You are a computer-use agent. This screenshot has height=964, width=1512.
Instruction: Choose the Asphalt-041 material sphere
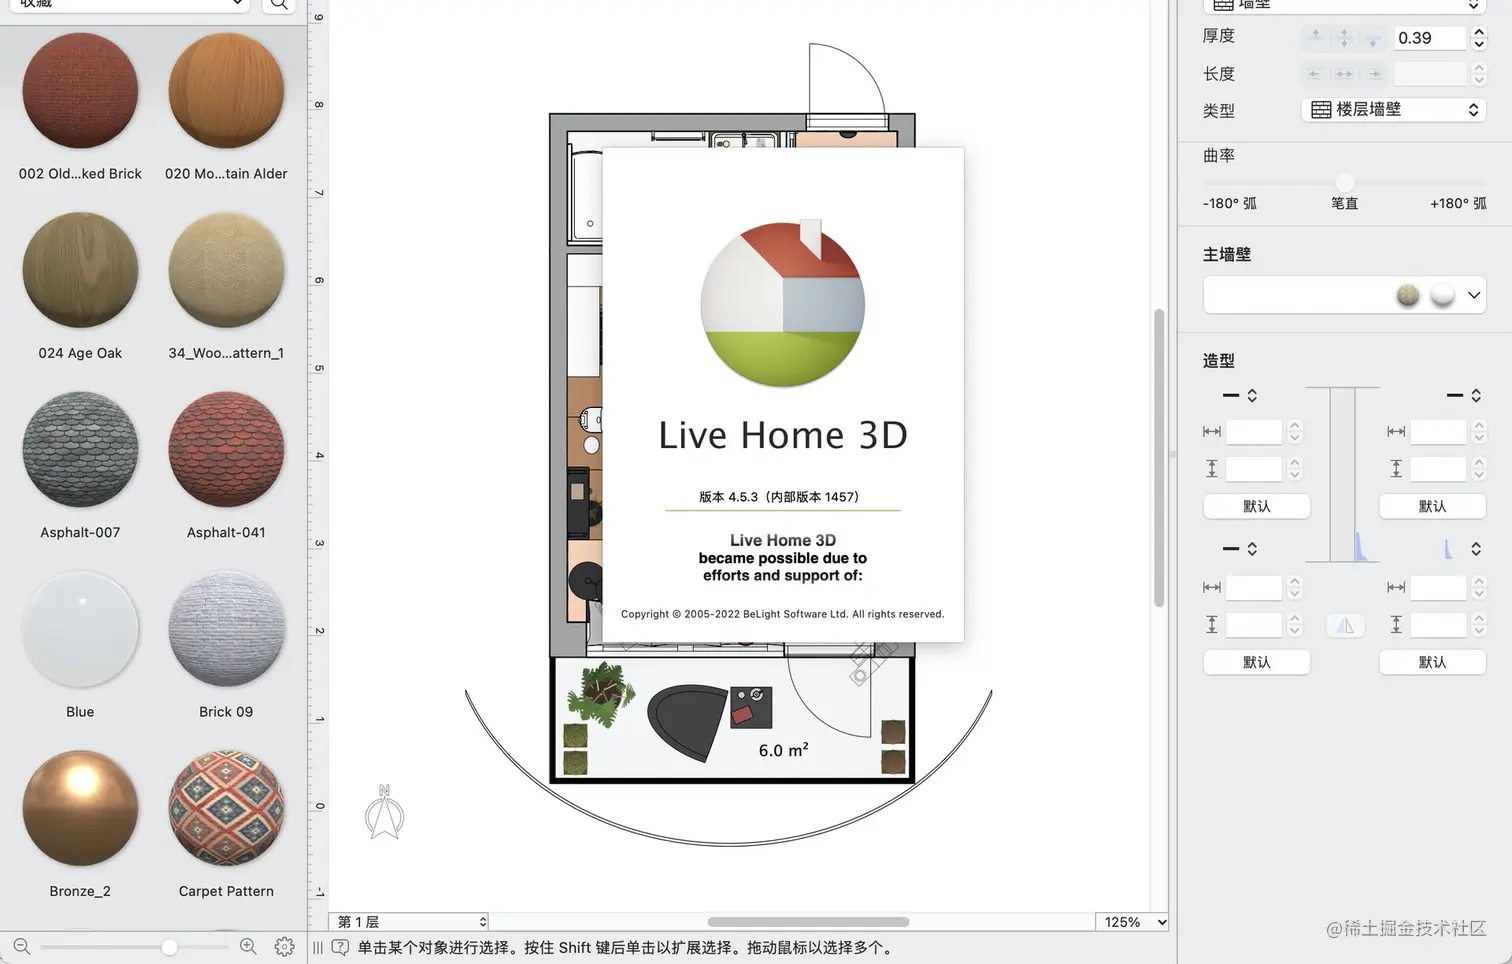coord(226,449)
